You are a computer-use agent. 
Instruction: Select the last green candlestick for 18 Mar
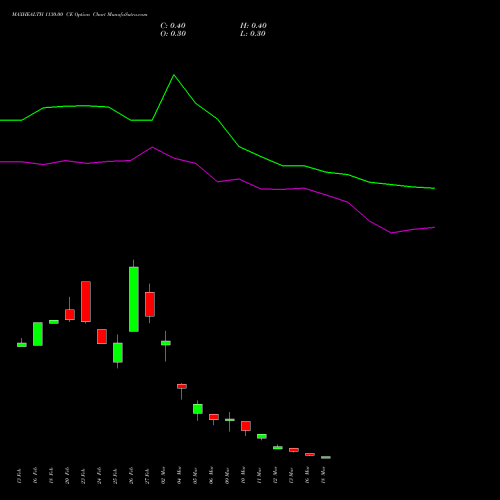pos(326,457)
